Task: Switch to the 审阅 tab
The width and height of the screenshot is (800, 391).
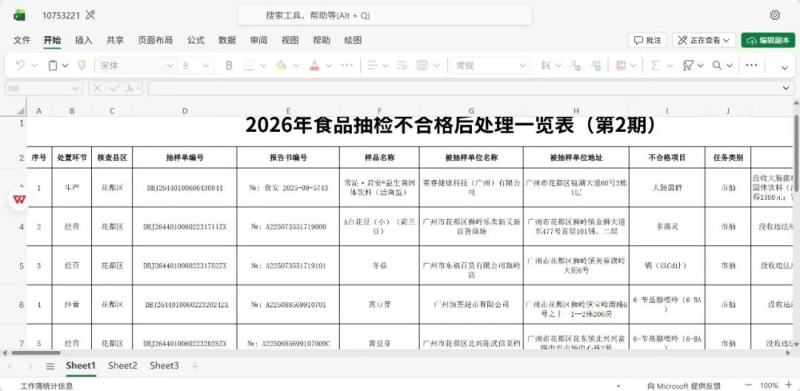Action: (259, 40)
